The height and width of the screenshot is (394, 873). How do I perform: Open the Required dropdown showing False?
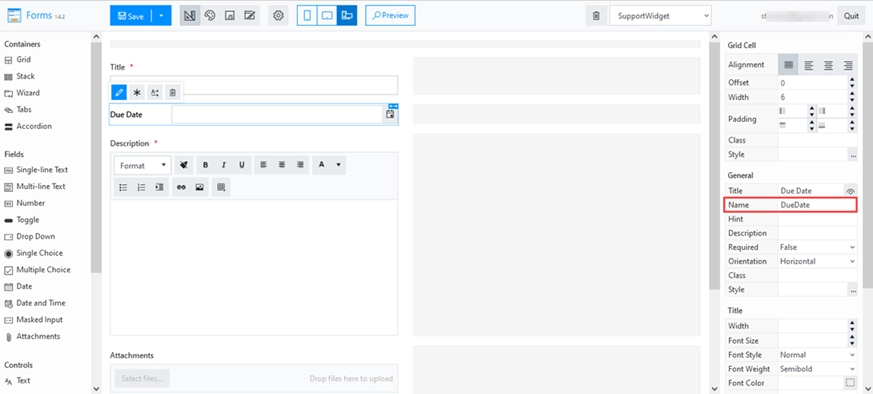click(817, 247)
